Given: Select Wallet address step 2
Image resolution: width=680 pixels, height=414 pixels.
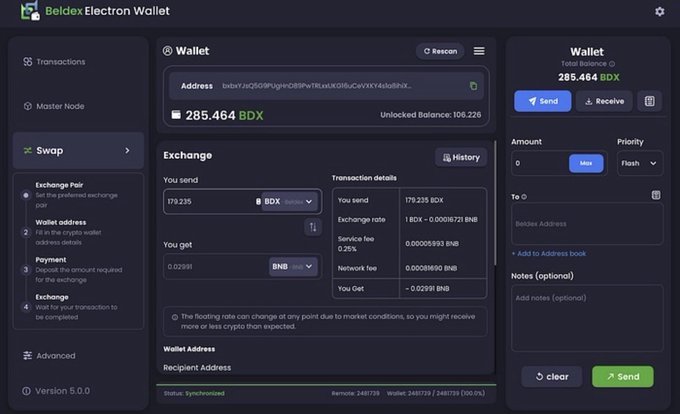Looking at the screenshot, I should pos(69,232).
